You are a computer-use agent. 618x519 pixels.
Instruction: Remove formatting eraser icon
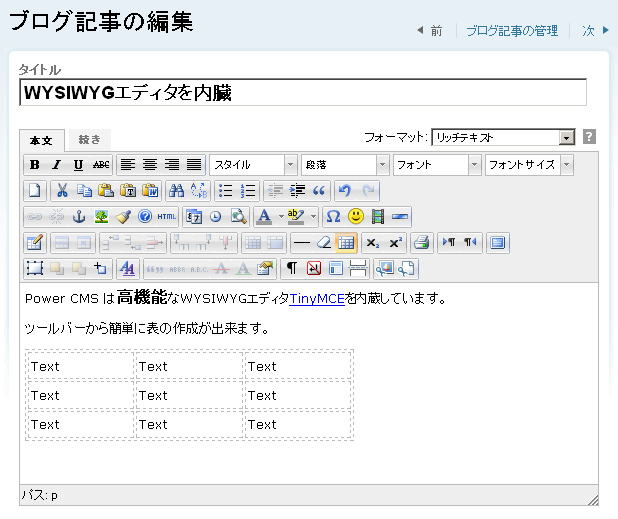coord(324,243)
